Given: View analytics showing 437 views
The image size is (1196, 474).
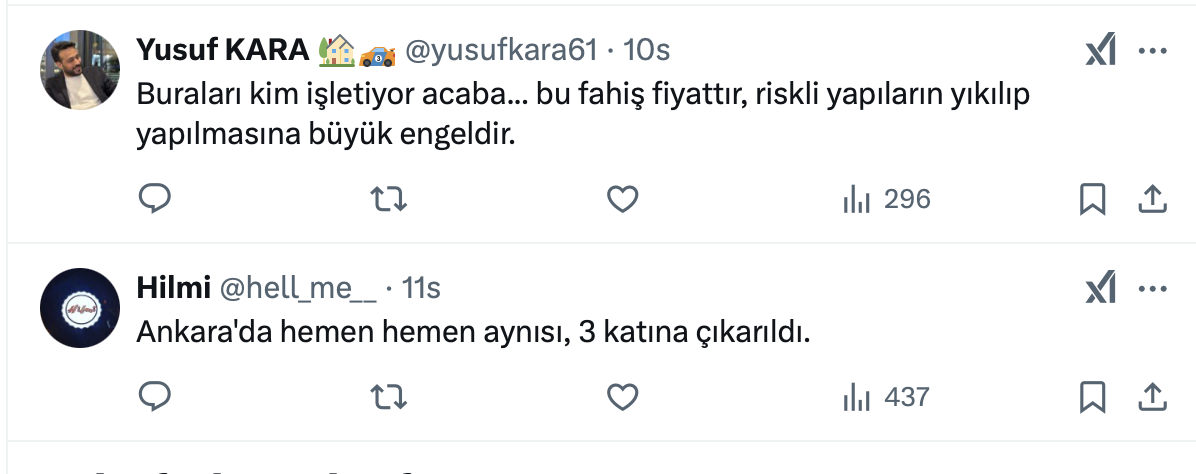Looking at the screenshot, I should [887, 397].
